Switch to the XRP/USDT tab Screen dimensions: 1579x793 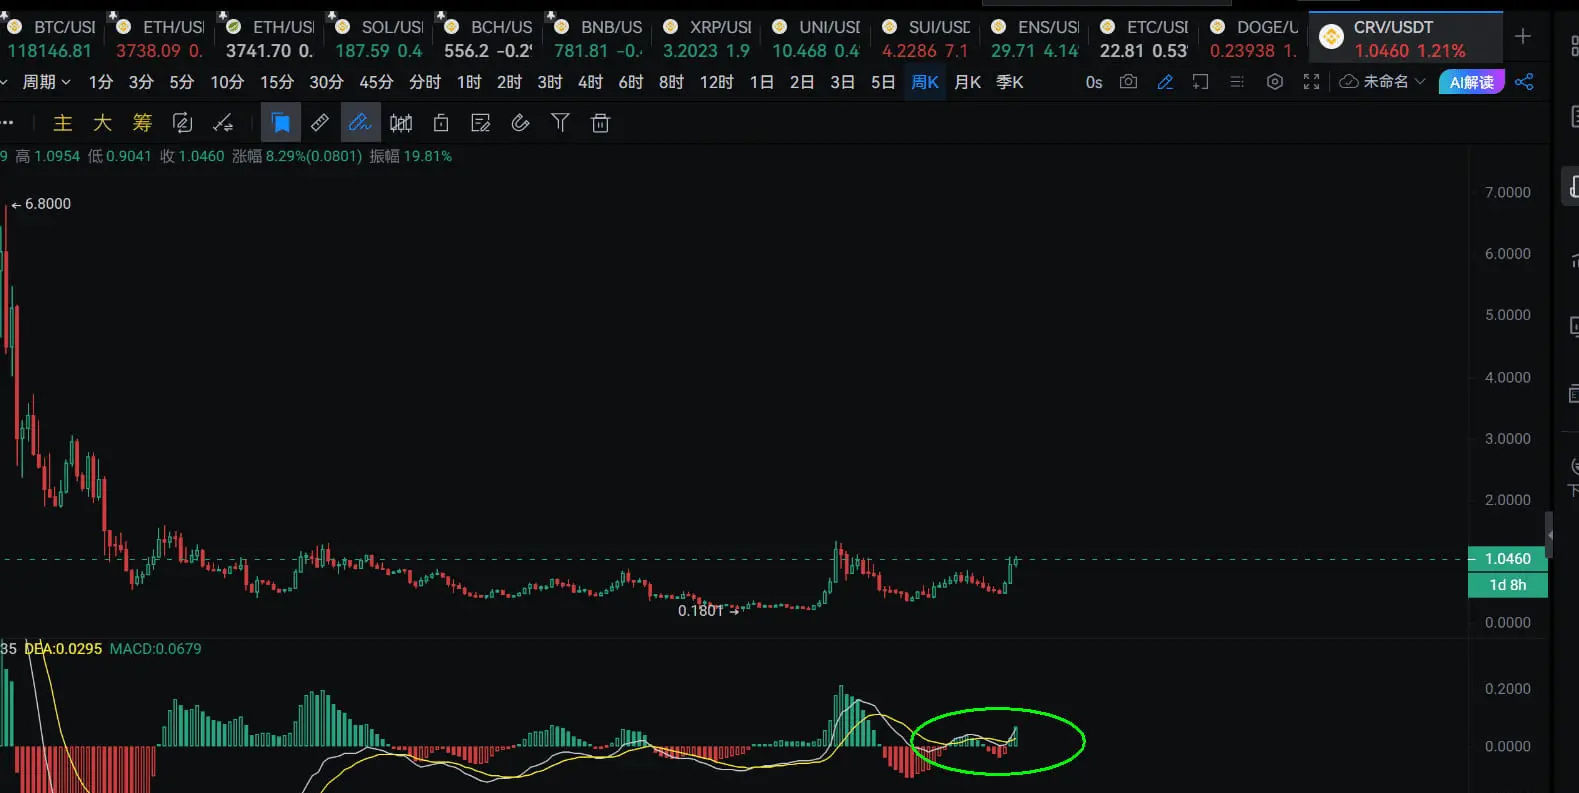(x=707, y=38)
